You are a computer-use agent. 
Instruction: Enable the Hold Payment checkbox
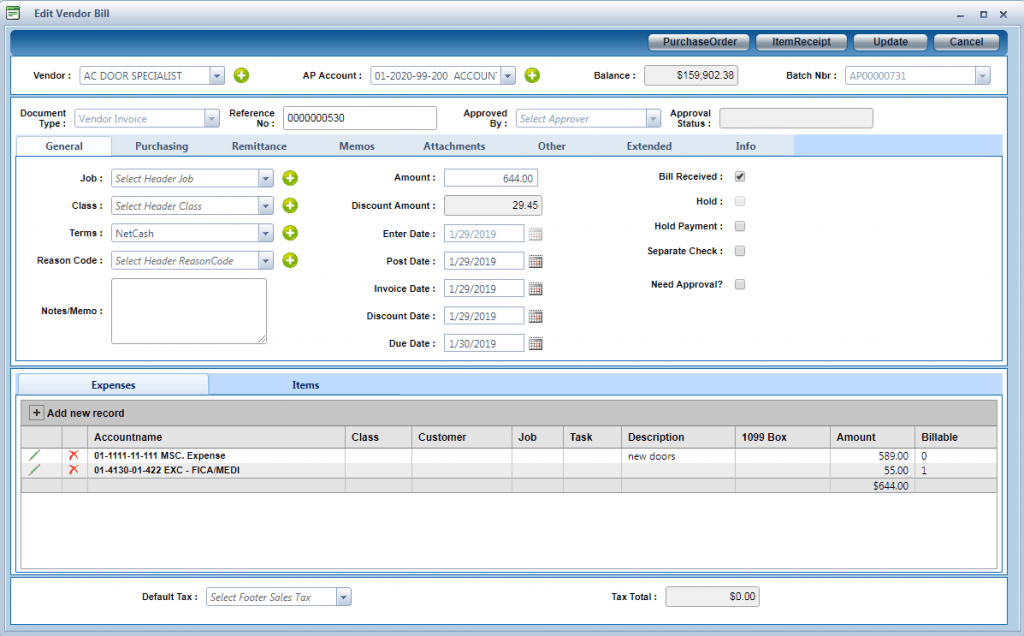[740, 226]
